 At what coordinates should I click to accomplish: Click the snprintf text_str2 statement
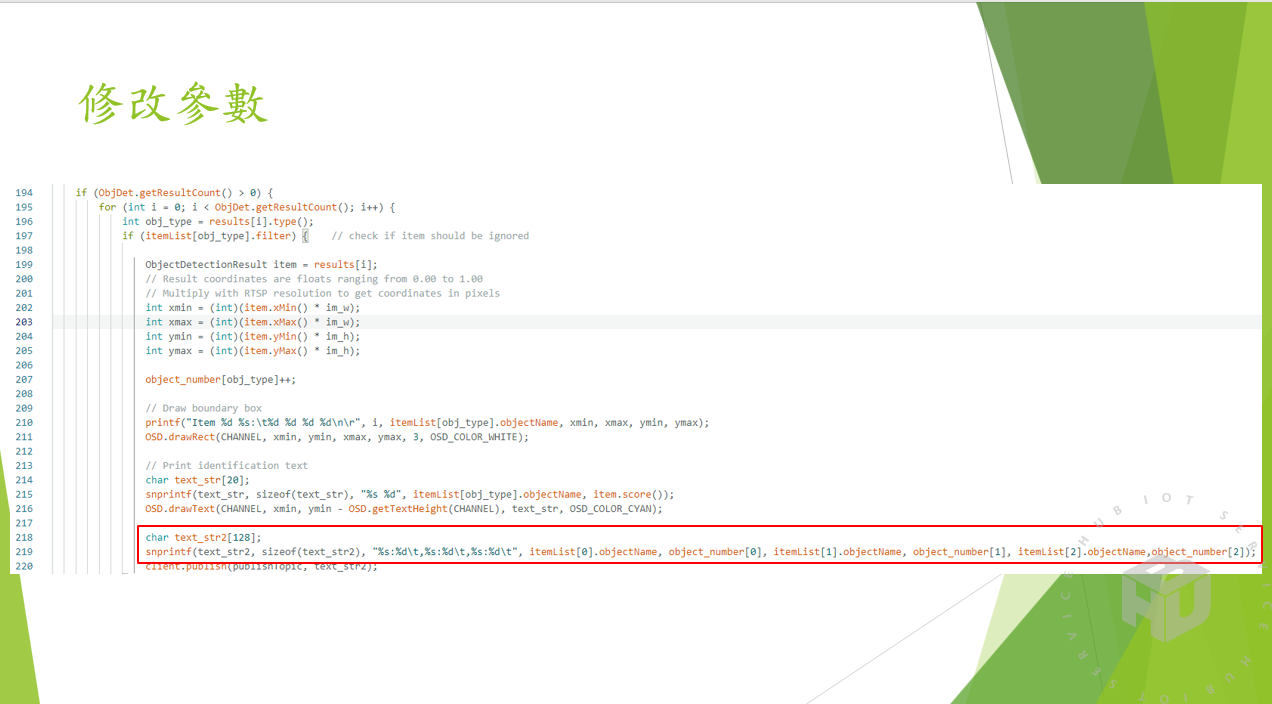(701, 551)
